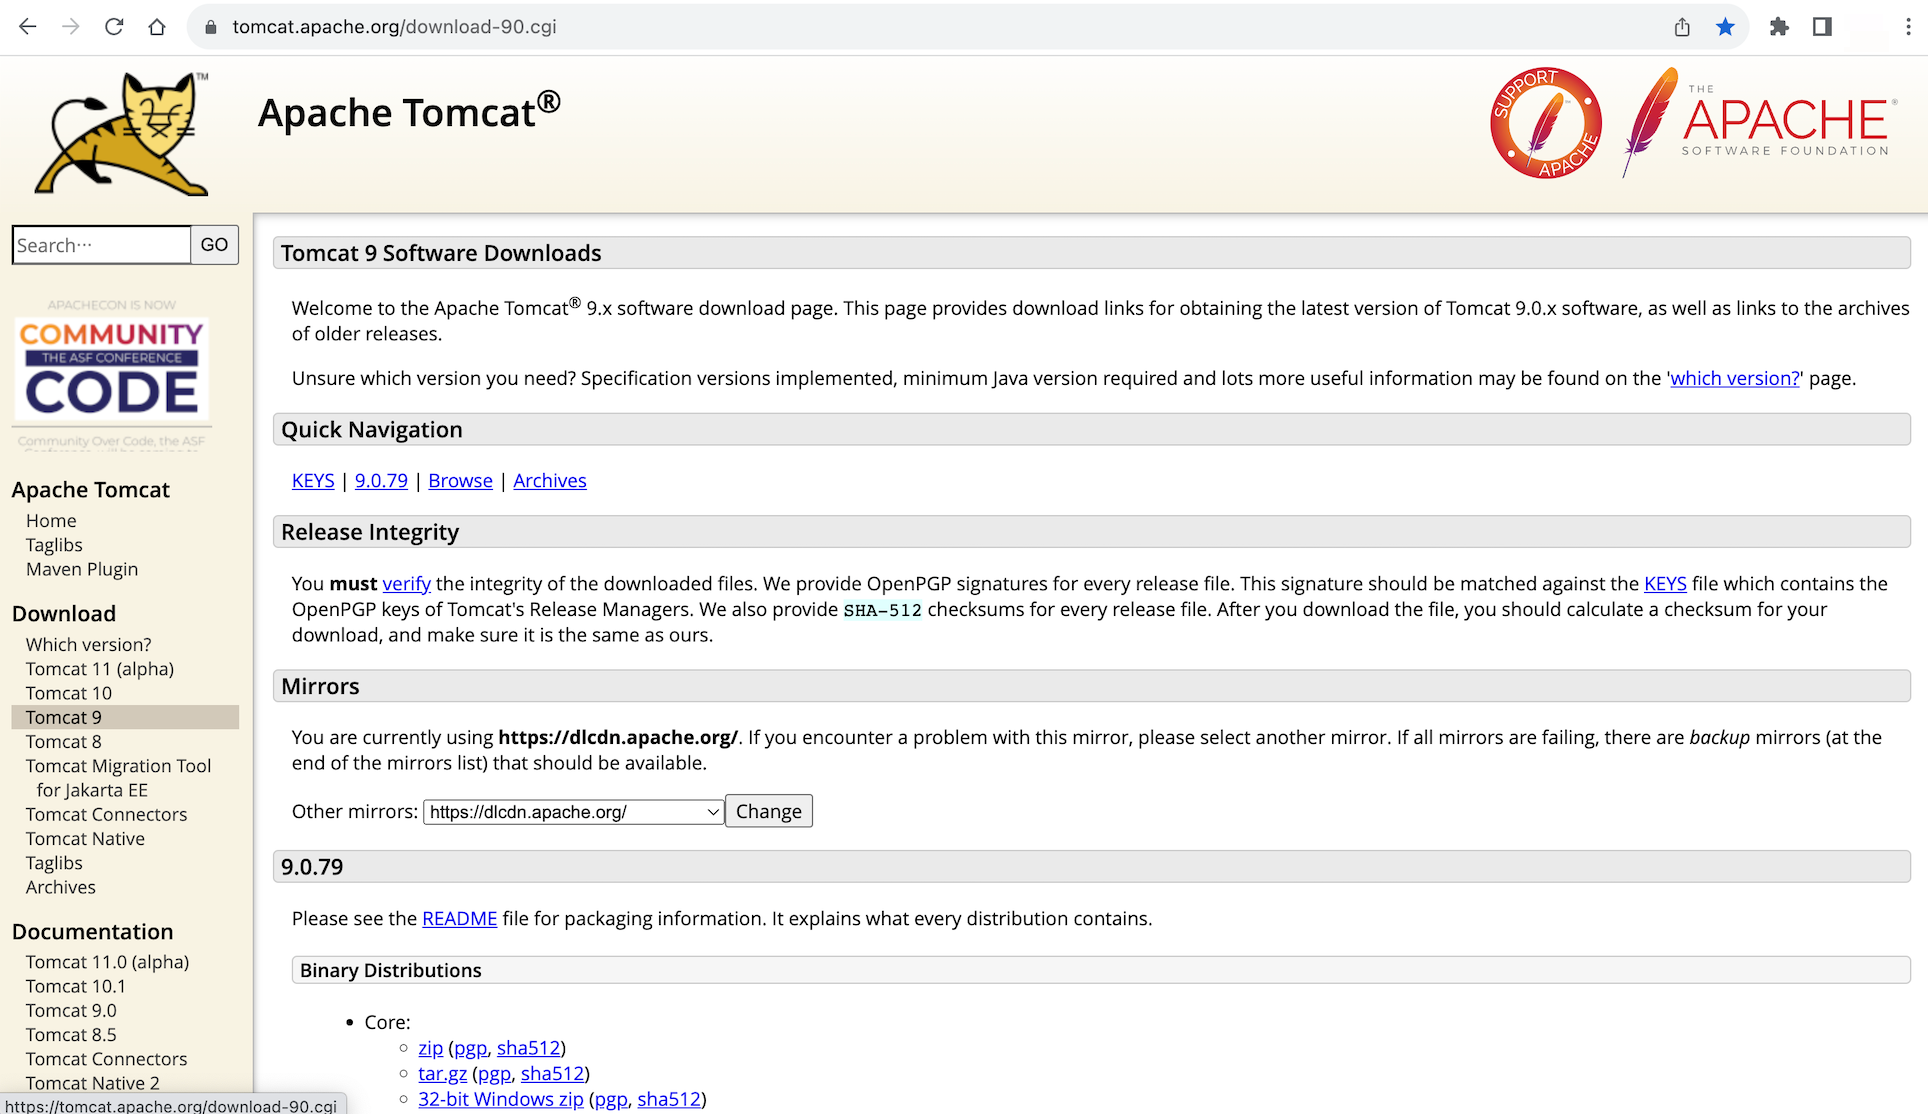
Task: Open Tomcat Native under Download
Action: point(85,839)
